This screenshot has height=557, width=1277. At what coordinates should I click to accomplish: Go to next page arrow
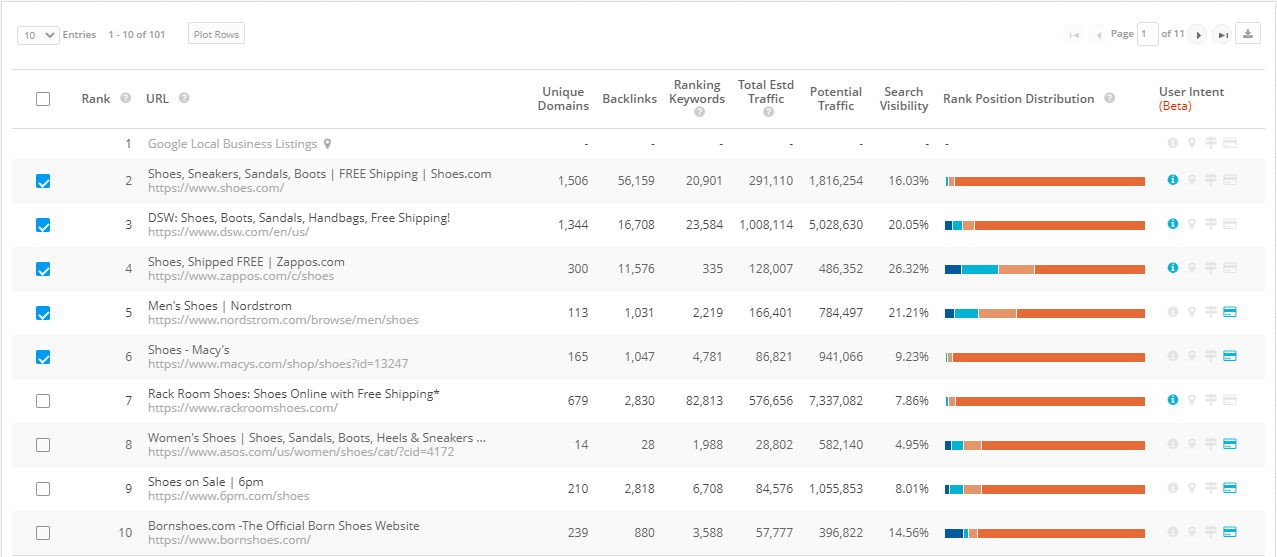(1198, 35)
